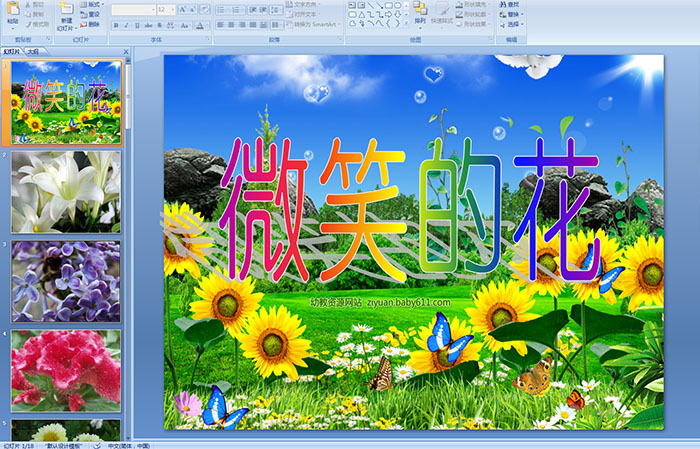Click the Increase Indent icon
700x449 pixels.
263,9
